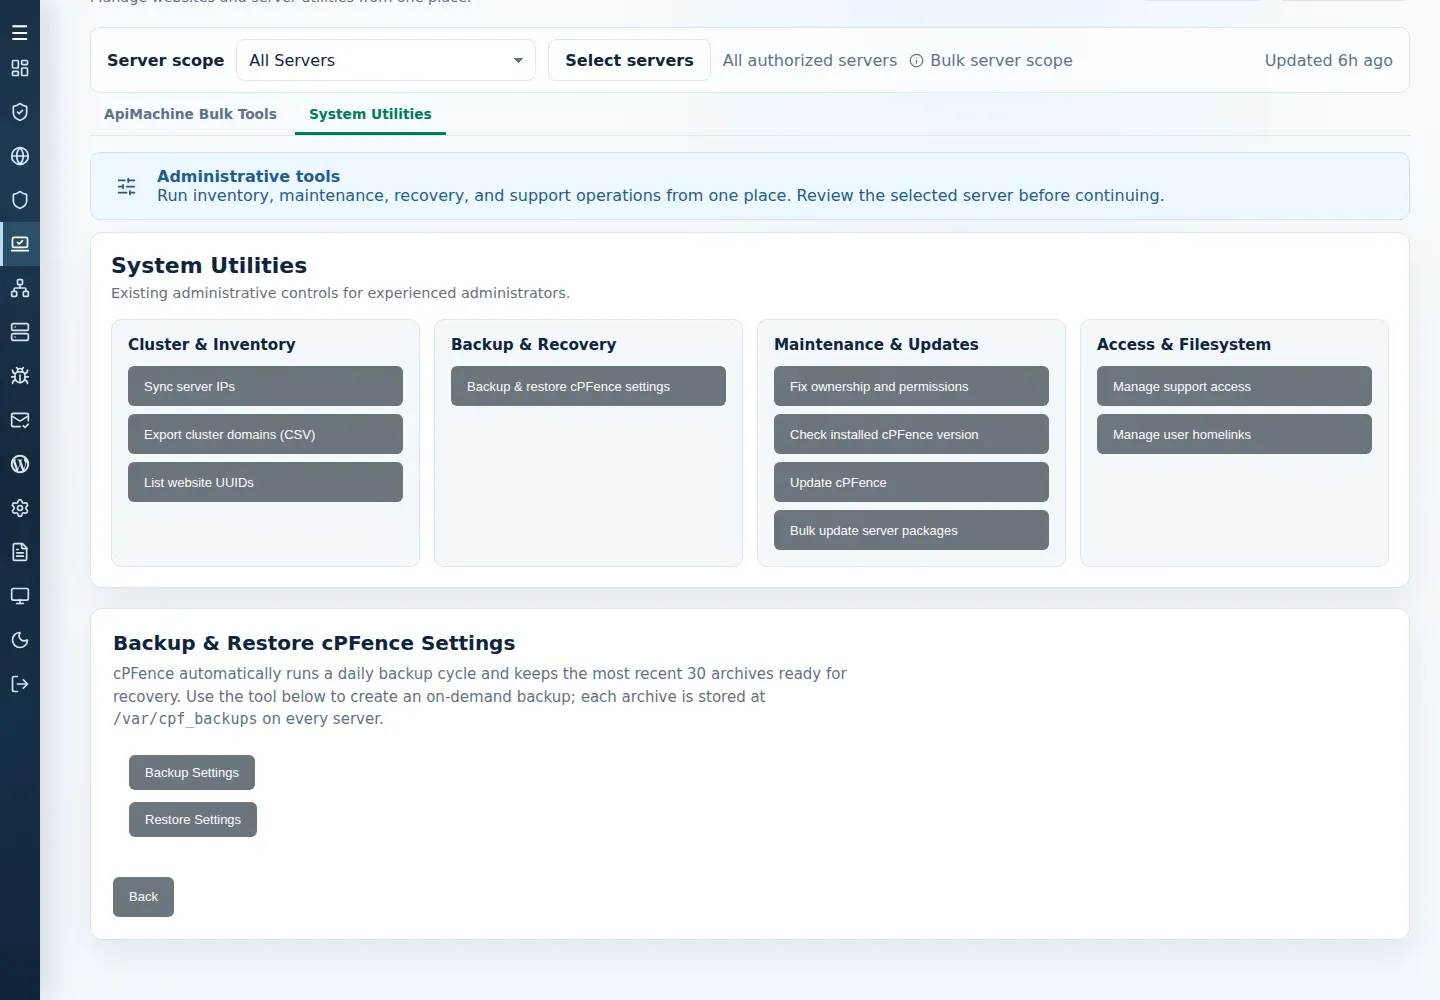
Task: Run Sync server IPs
Action: click(265, 386)
